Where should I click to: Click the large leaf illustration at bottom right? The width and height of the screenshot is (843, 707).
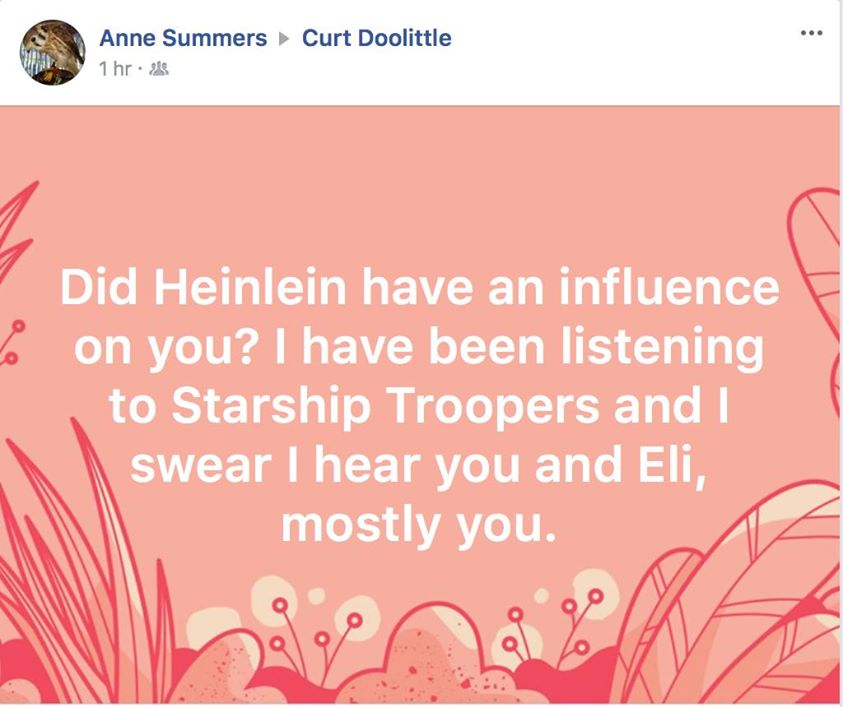[760, 600]
